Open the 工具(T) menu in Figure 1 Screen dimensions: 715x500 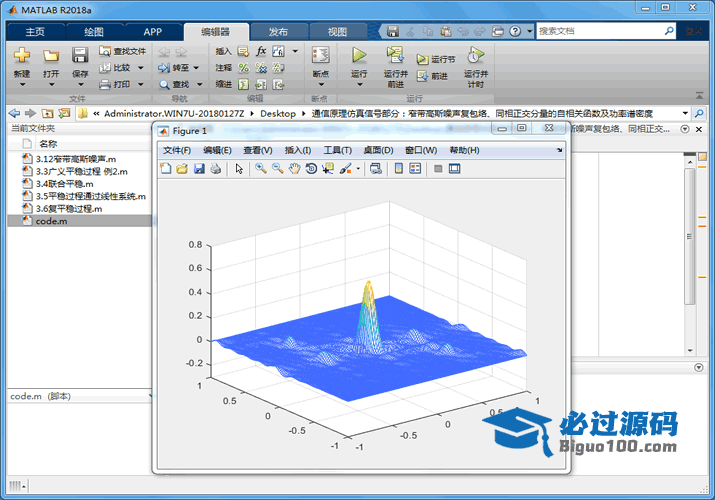pyautogui.click(x=337, y=150)
